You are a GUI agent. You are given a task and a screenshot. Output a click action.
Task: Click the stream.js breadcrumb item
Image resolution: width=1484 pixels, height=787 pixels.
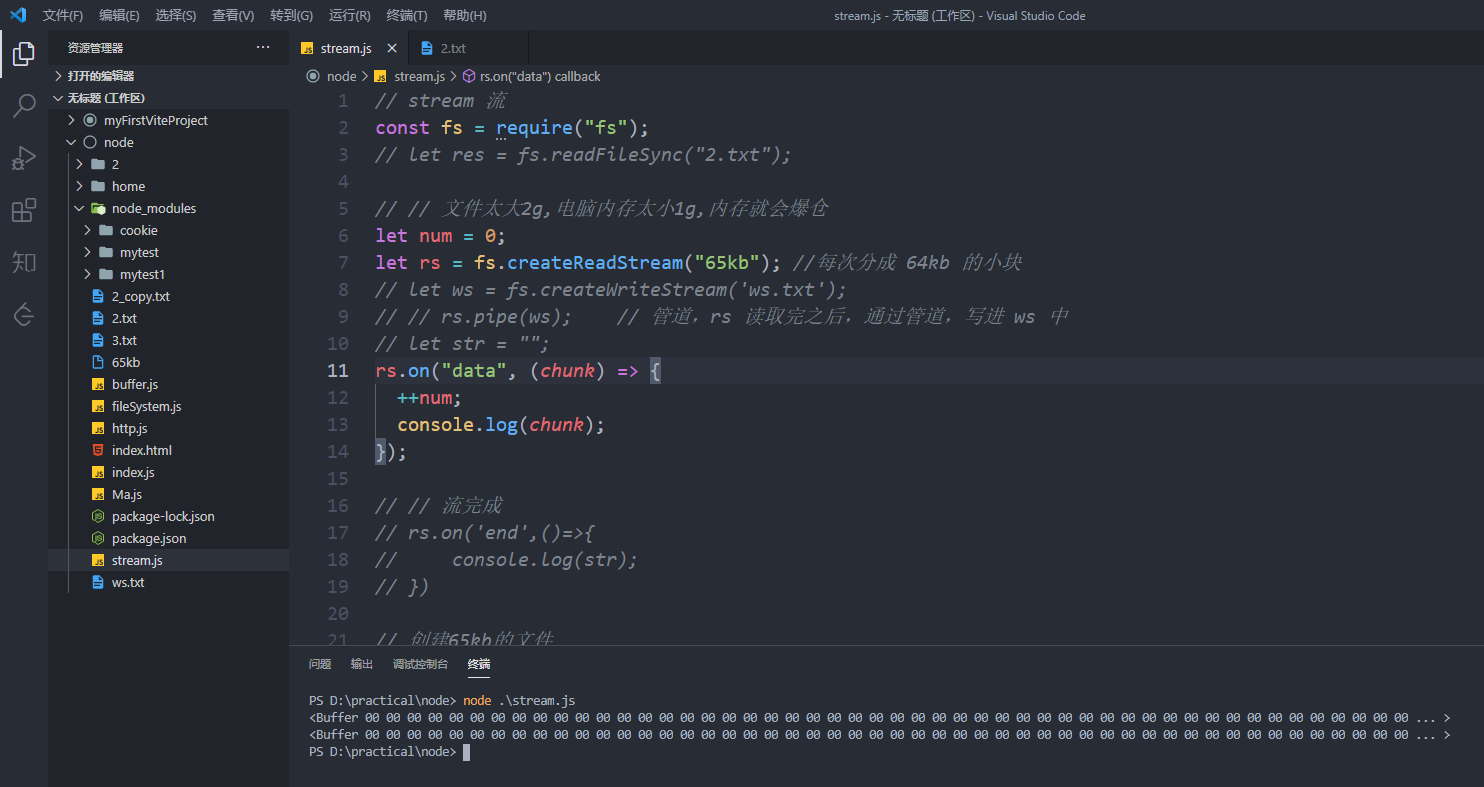point(419,76)
